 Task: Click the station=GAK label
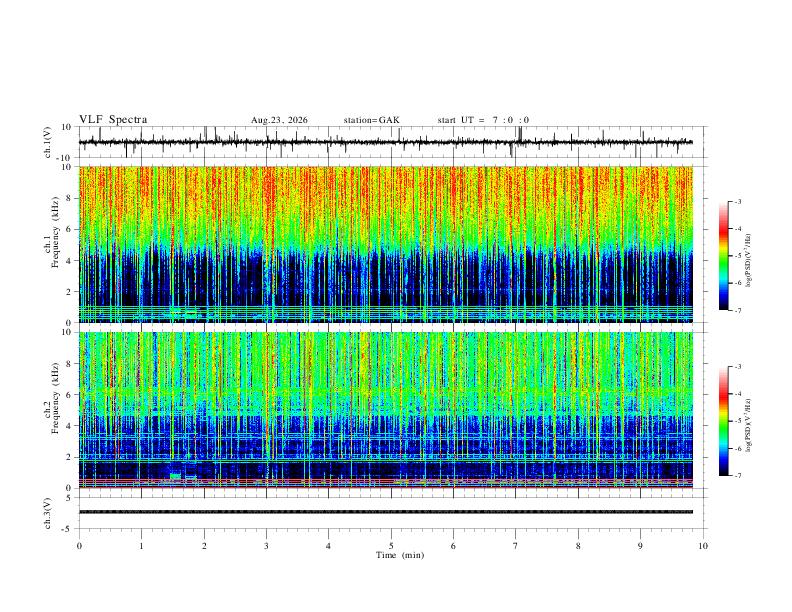(371, 120)
